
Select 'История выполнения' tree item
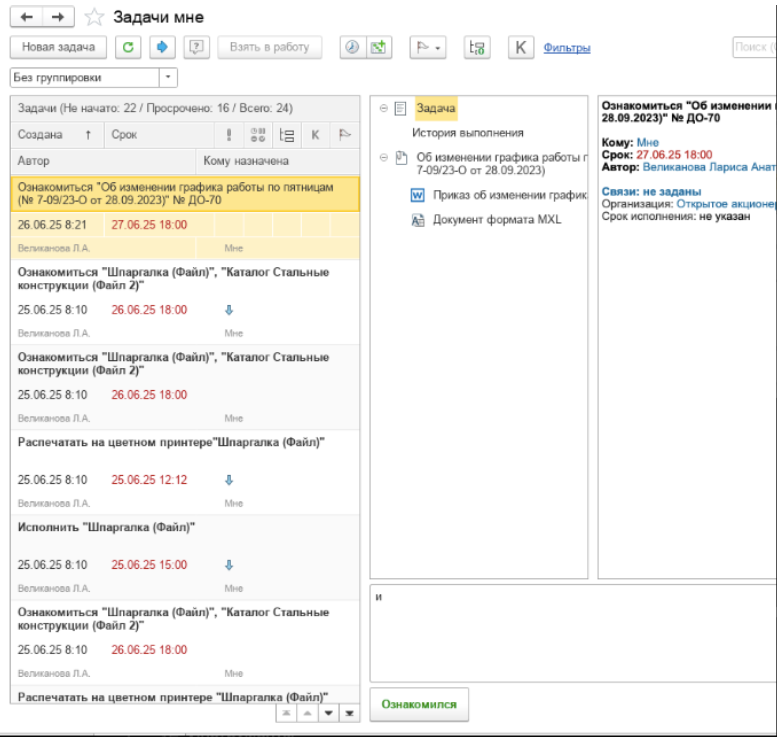(x=467, y=132)
